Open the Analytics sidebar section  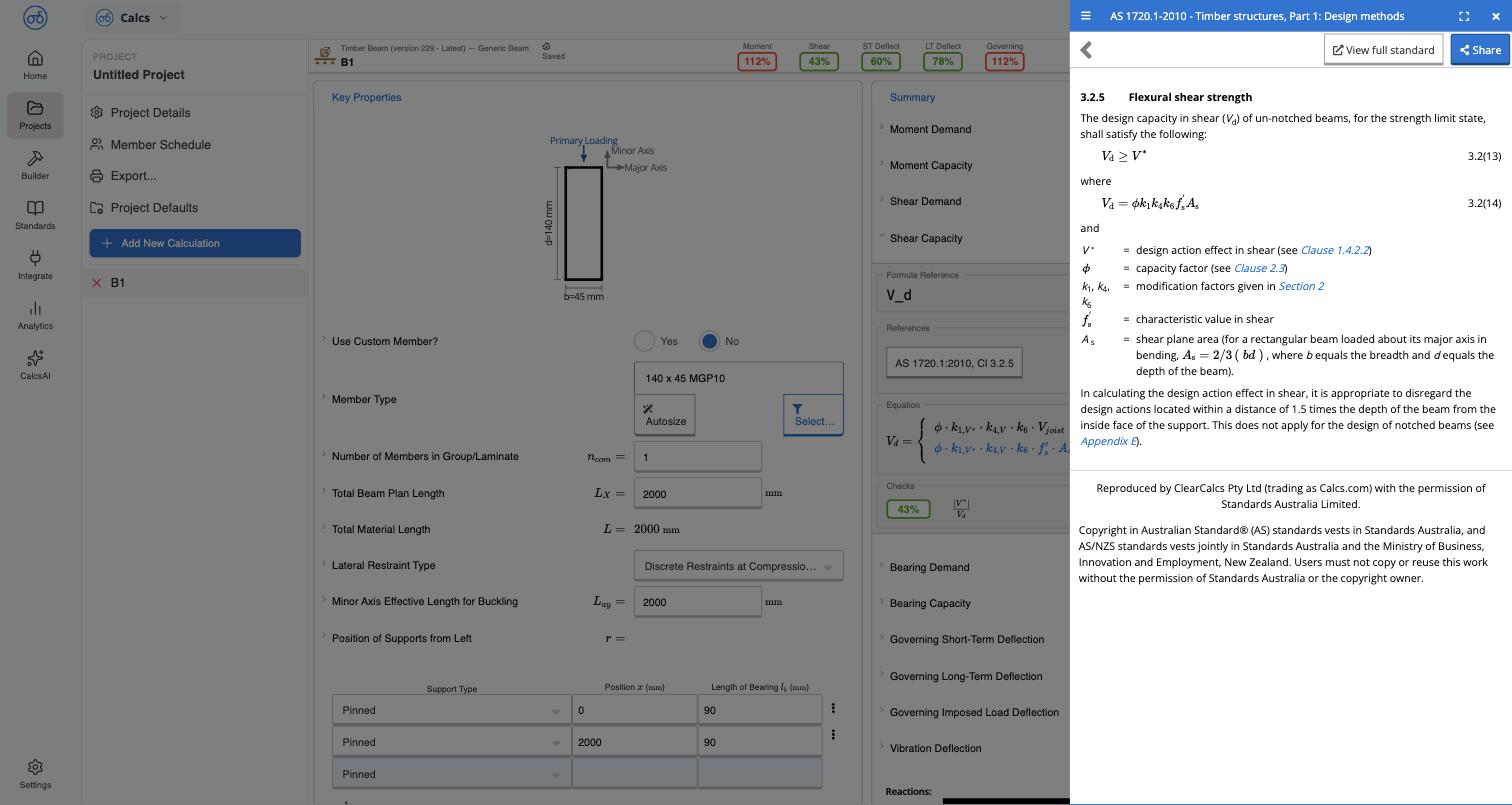35,315
